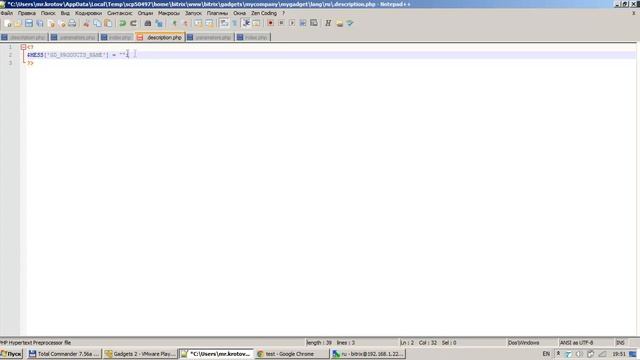Click the Save Recorded Macro icon
Image resolution: width=640 pixels, height=360 pixels.
314,24
